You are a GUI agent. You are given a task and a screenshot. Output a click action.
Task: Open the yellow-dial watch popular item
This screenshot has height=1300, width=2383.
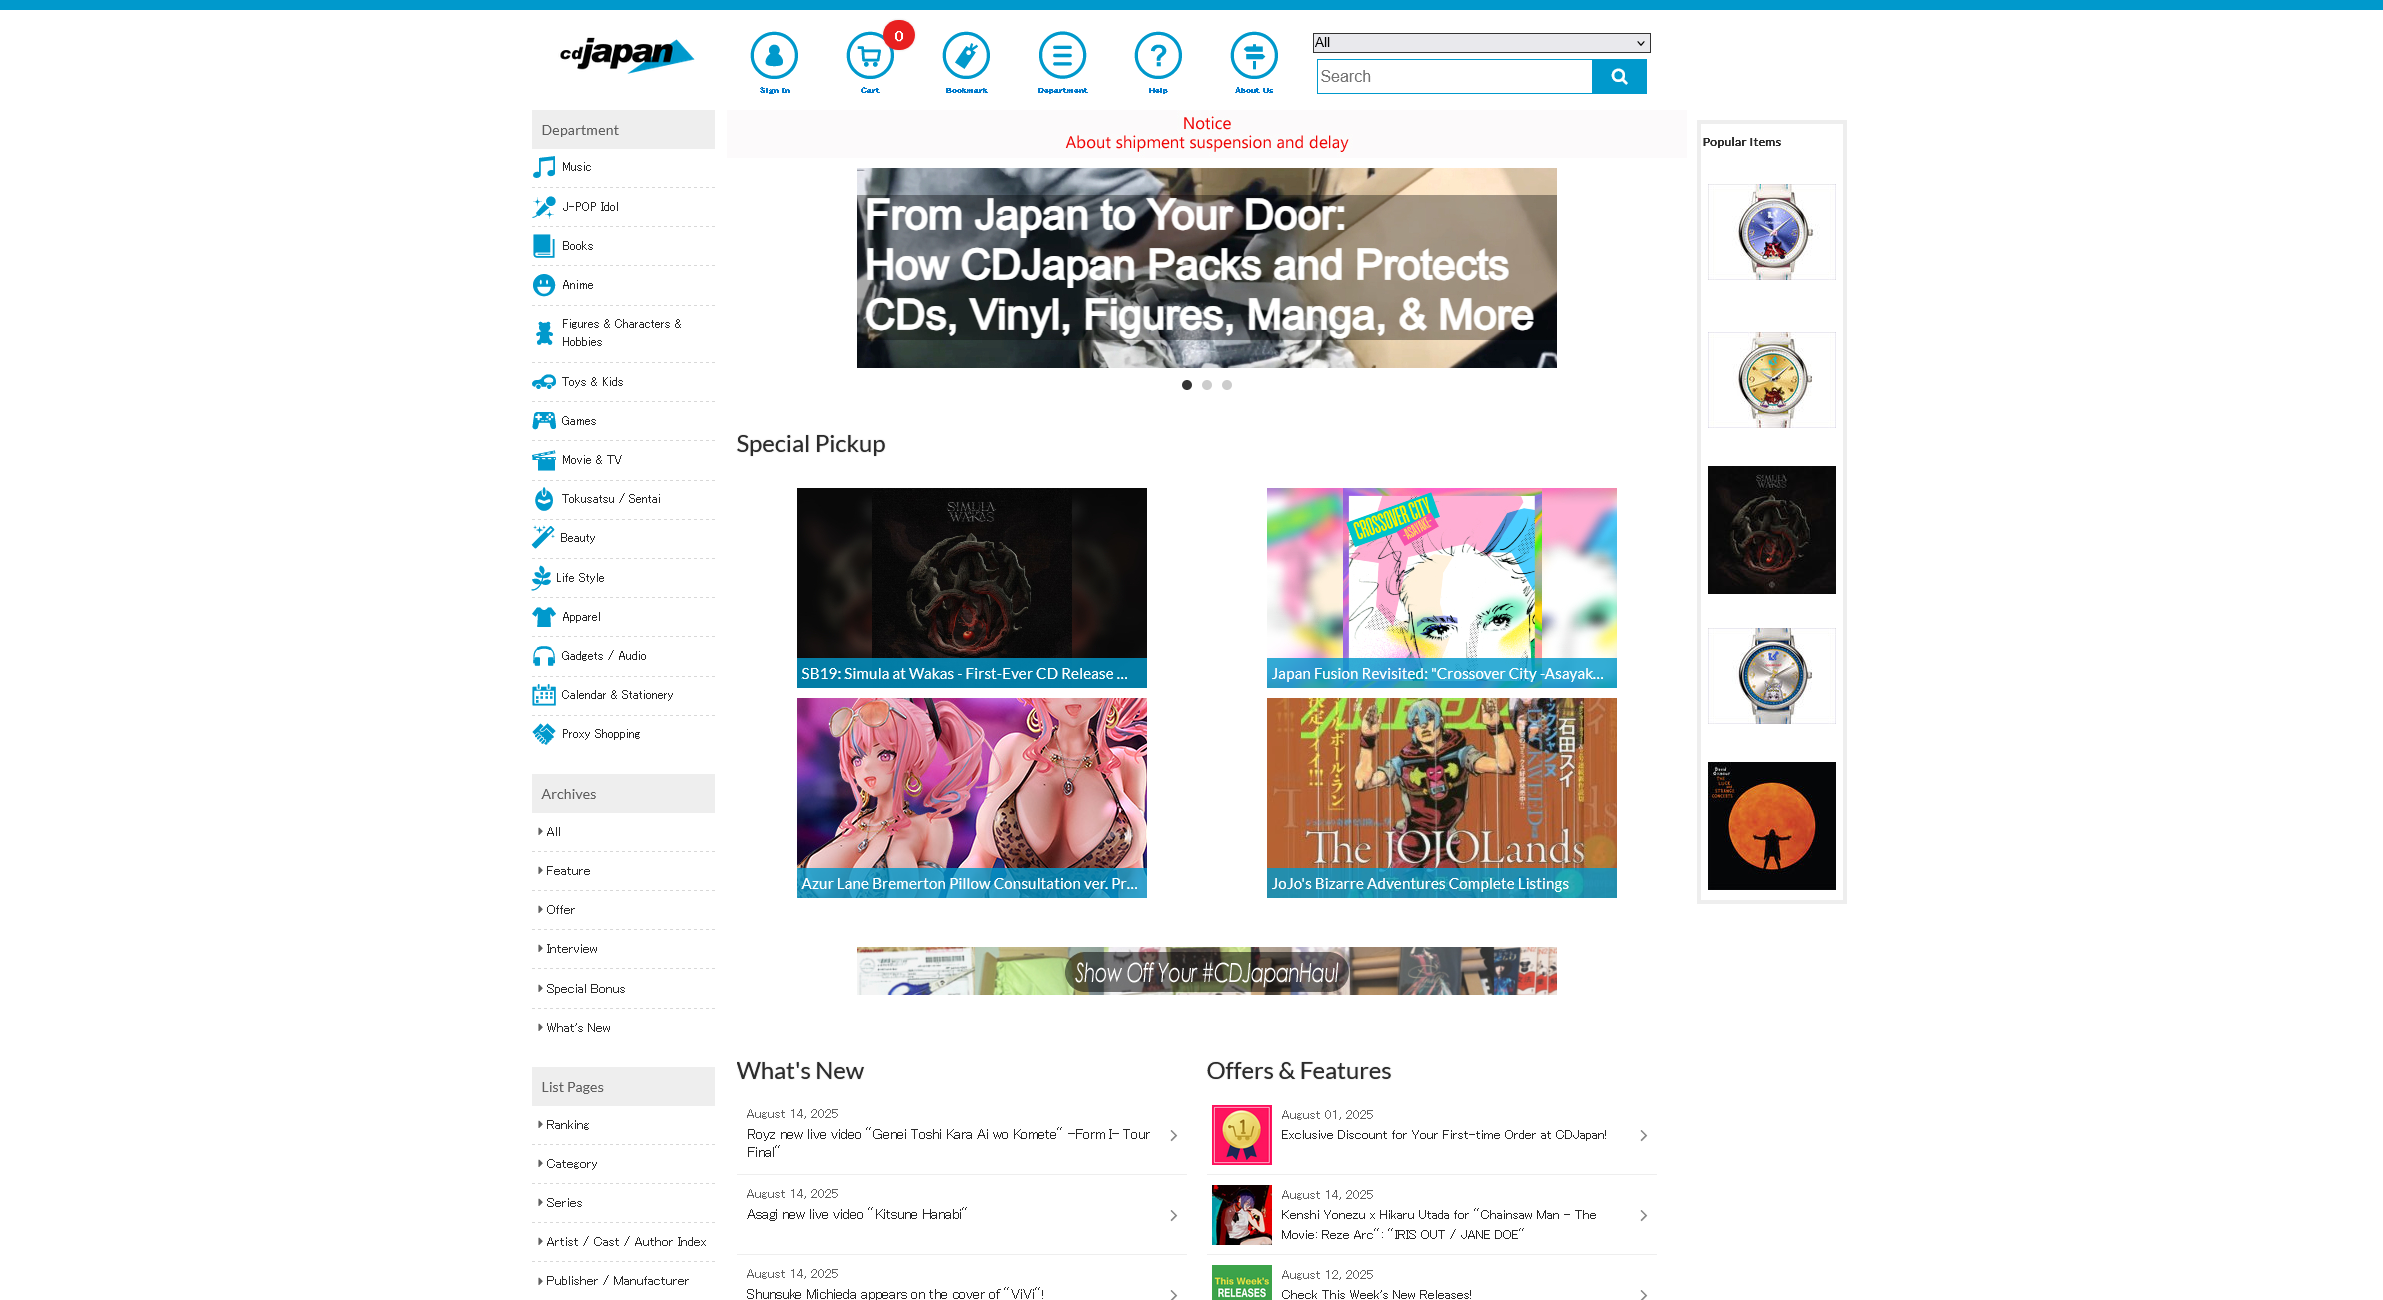coord(1771,380)
